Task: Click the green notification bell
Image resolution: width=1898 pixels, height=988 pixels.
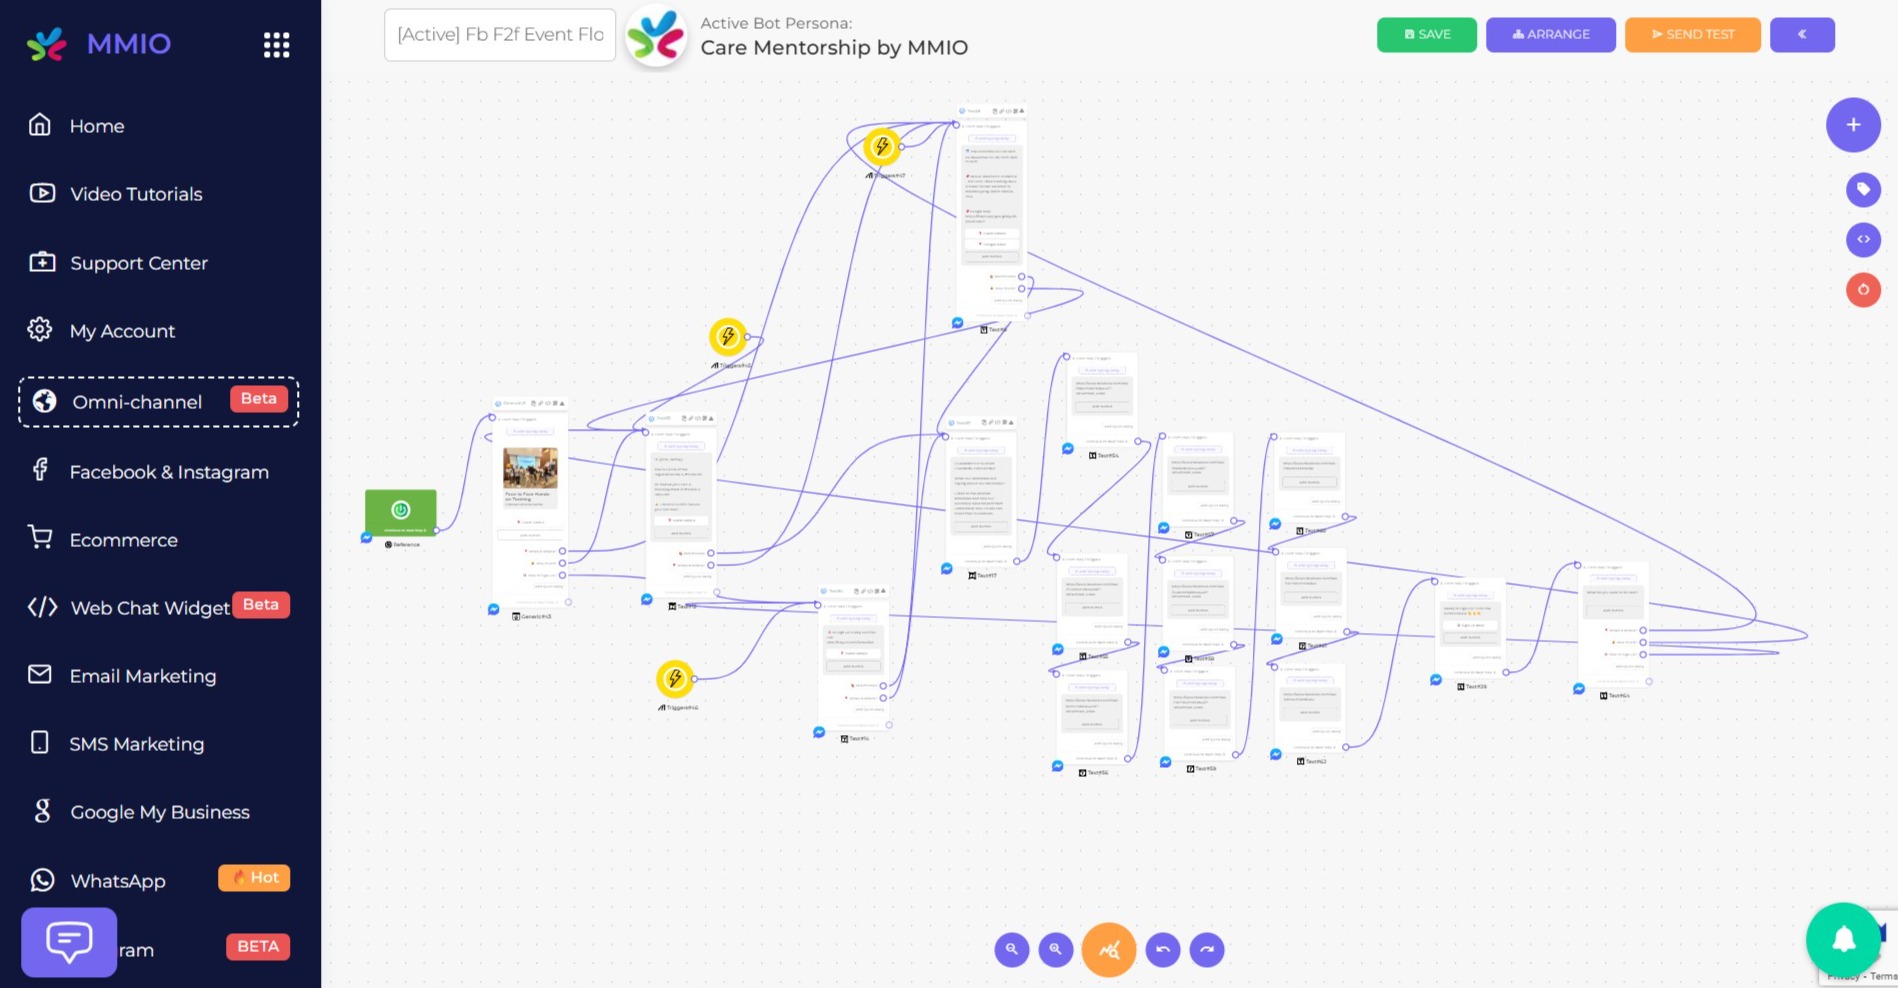Action: pos(1843,939)
